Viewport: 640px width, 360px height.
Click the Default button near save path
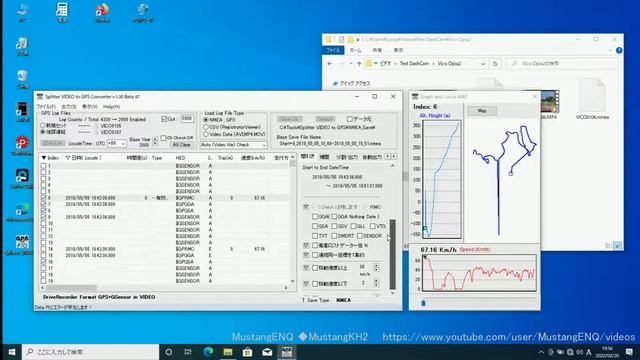click(325, 119)
